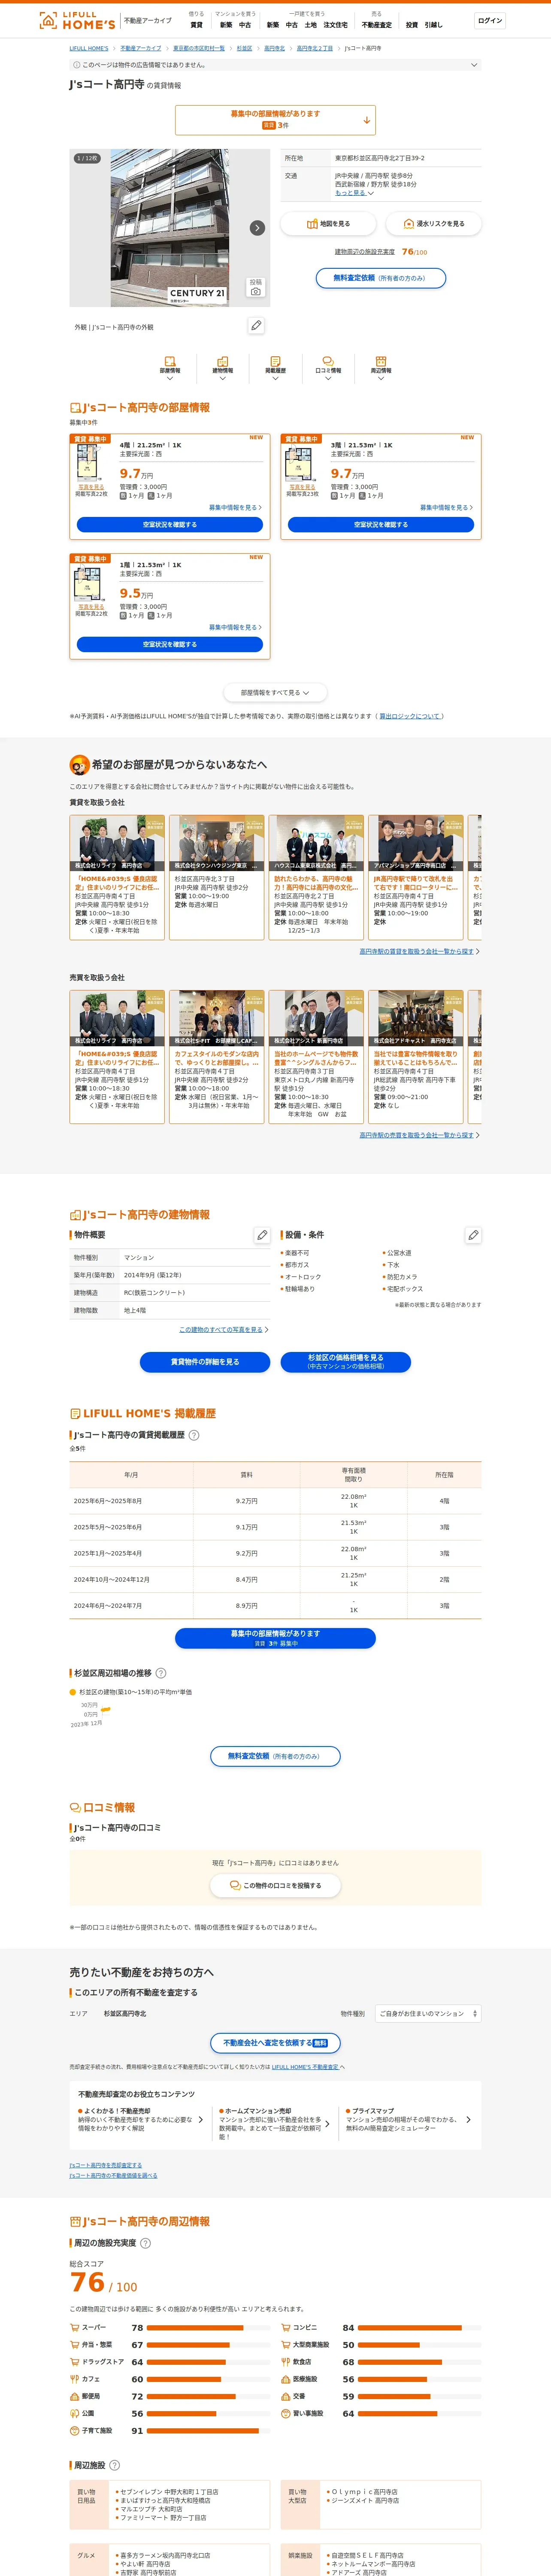Expand プライスマップ item arrow
The height and width of the screenshot is (2576, 551).
pos(468,2119)
